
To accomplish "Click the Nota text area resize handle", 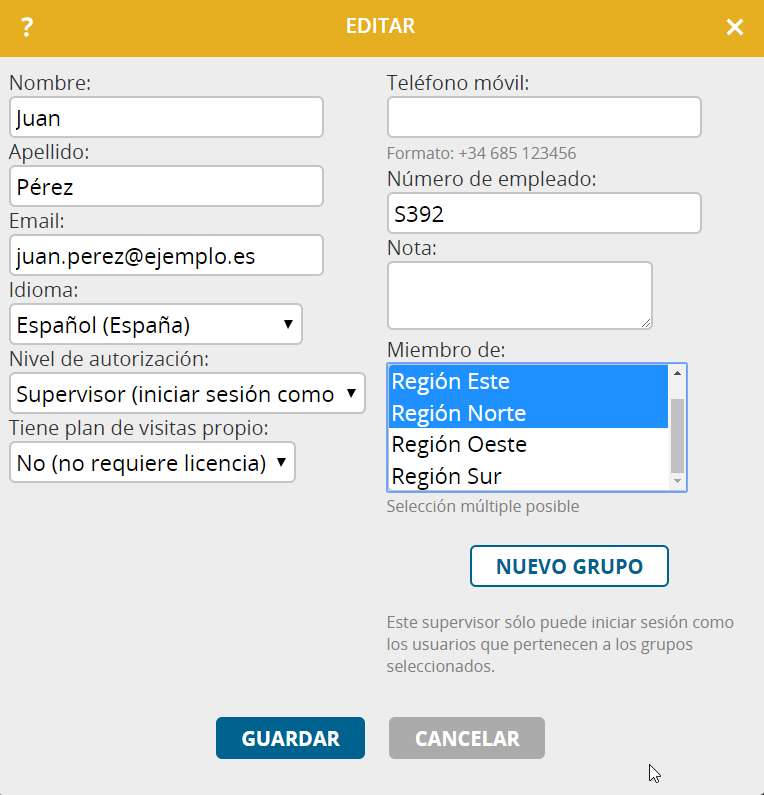I will [x=646, y=323].
